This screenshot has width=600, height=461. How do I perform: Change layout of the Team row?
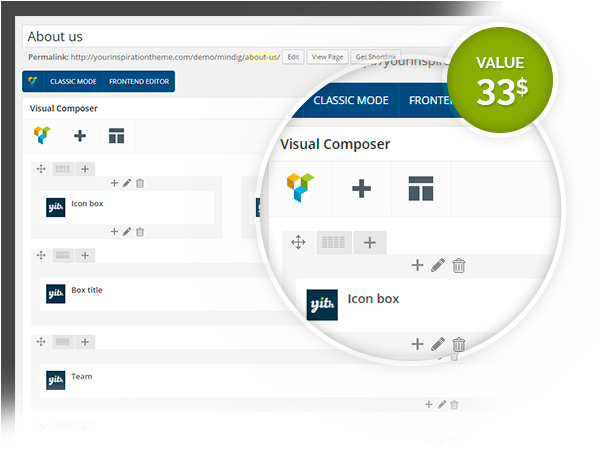pos(62,342)
